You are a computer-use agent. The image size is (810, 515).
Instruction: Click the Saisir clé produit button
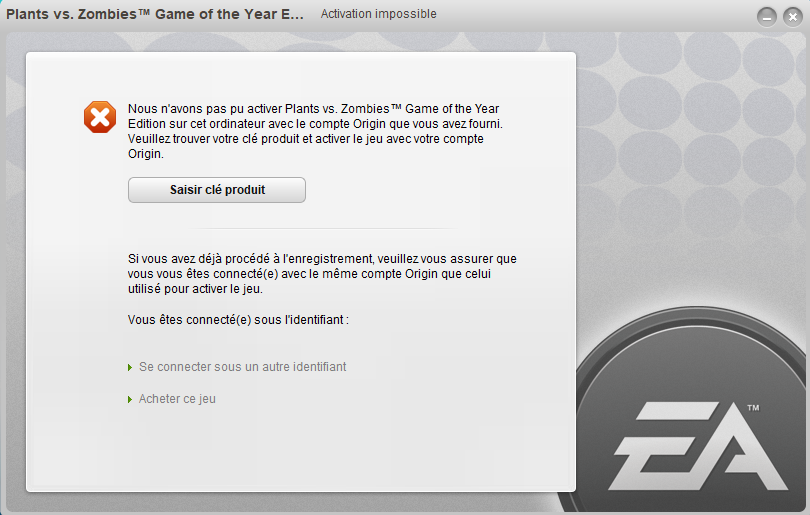tap(216, 190)
